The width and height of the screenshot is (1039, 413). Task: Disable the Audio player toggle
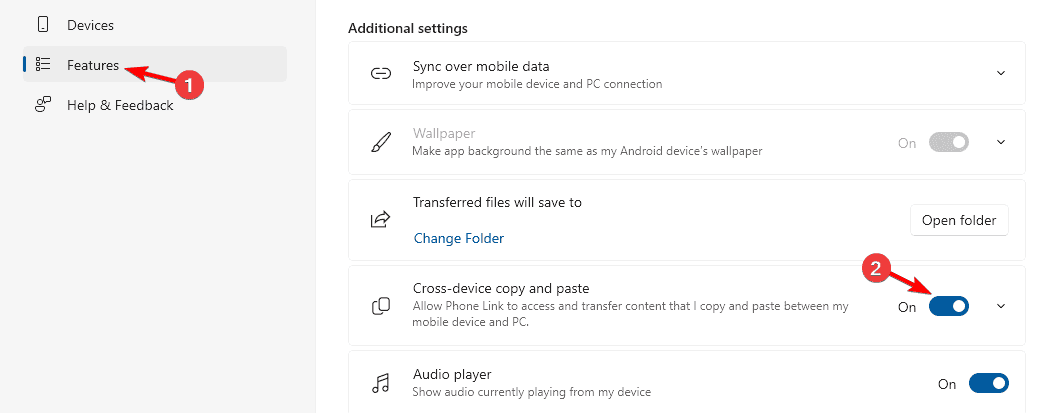tap(989, 383)
